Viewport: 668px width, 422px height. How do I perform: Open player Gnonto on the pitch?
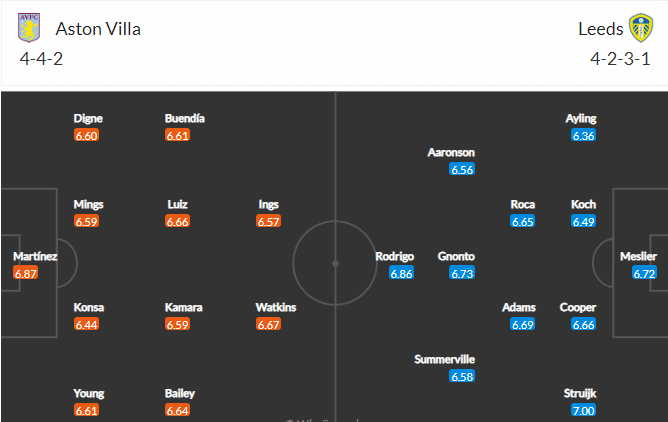(x=456, y=256)
